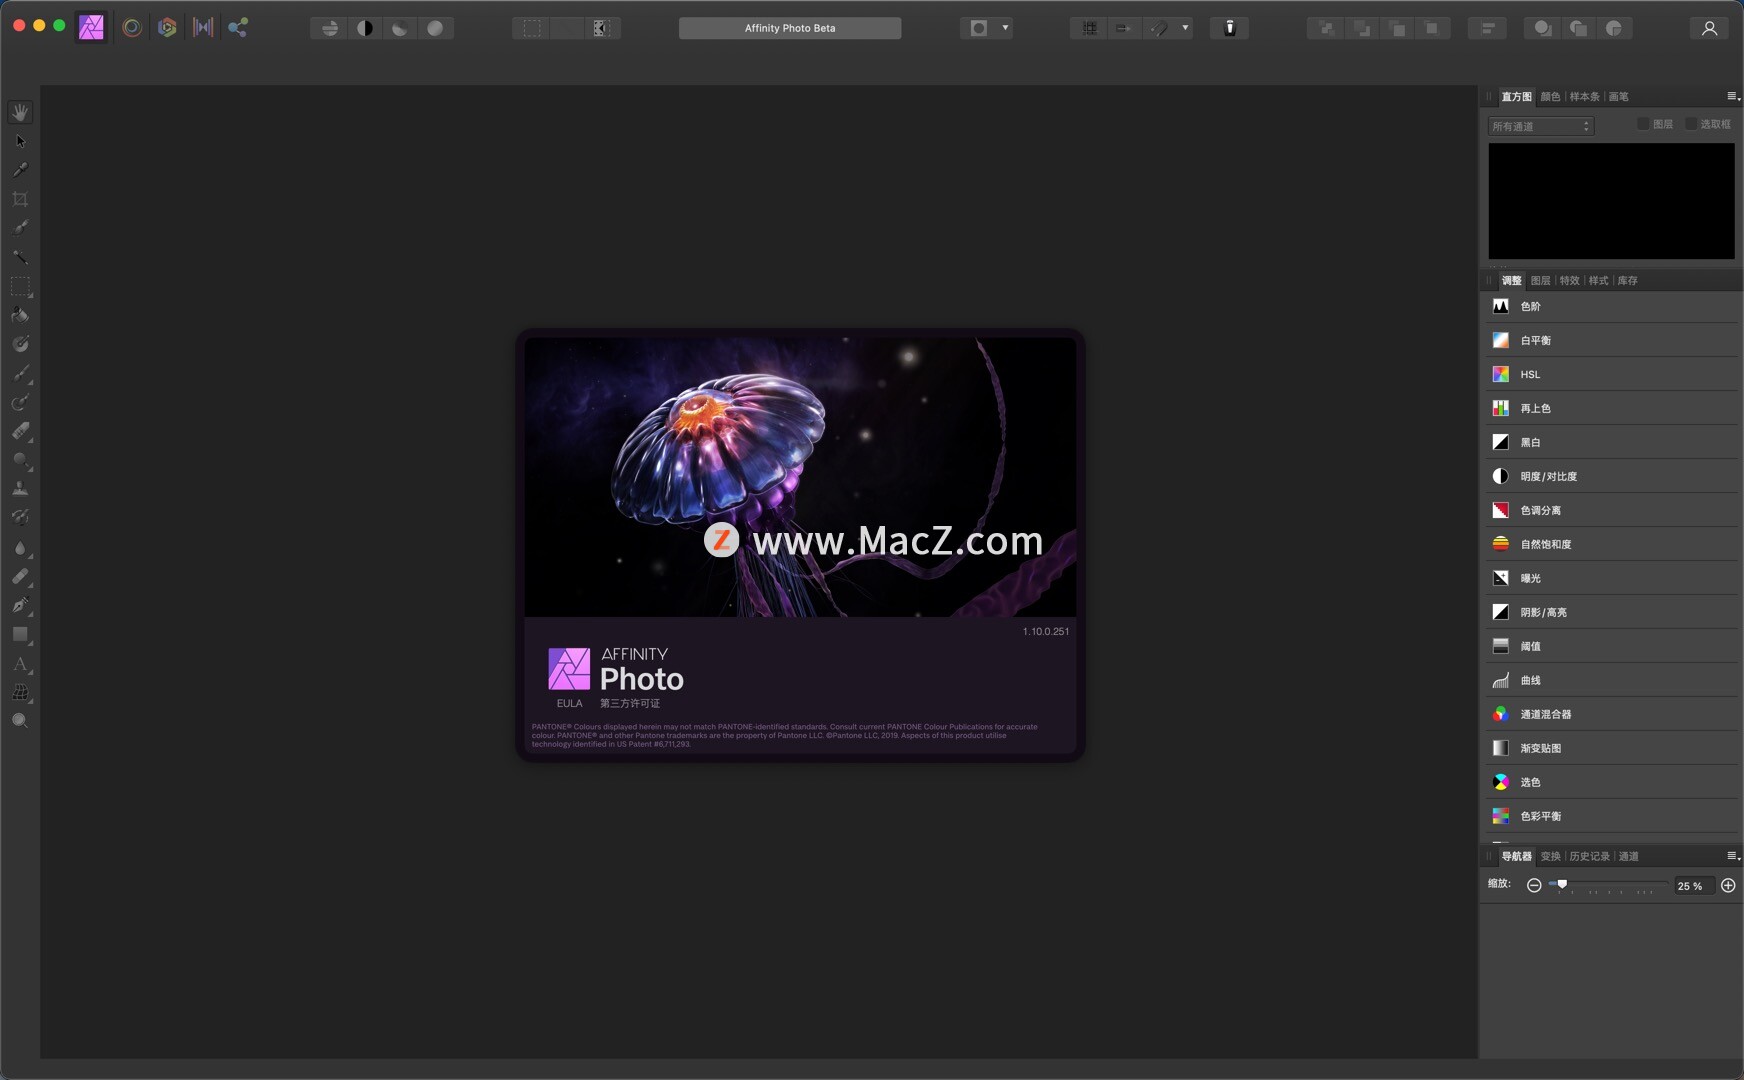This screenshot has width=1744, height=1080.
Task: Add a 色阶 adjustment
Action: click(x=1611, y=307)
